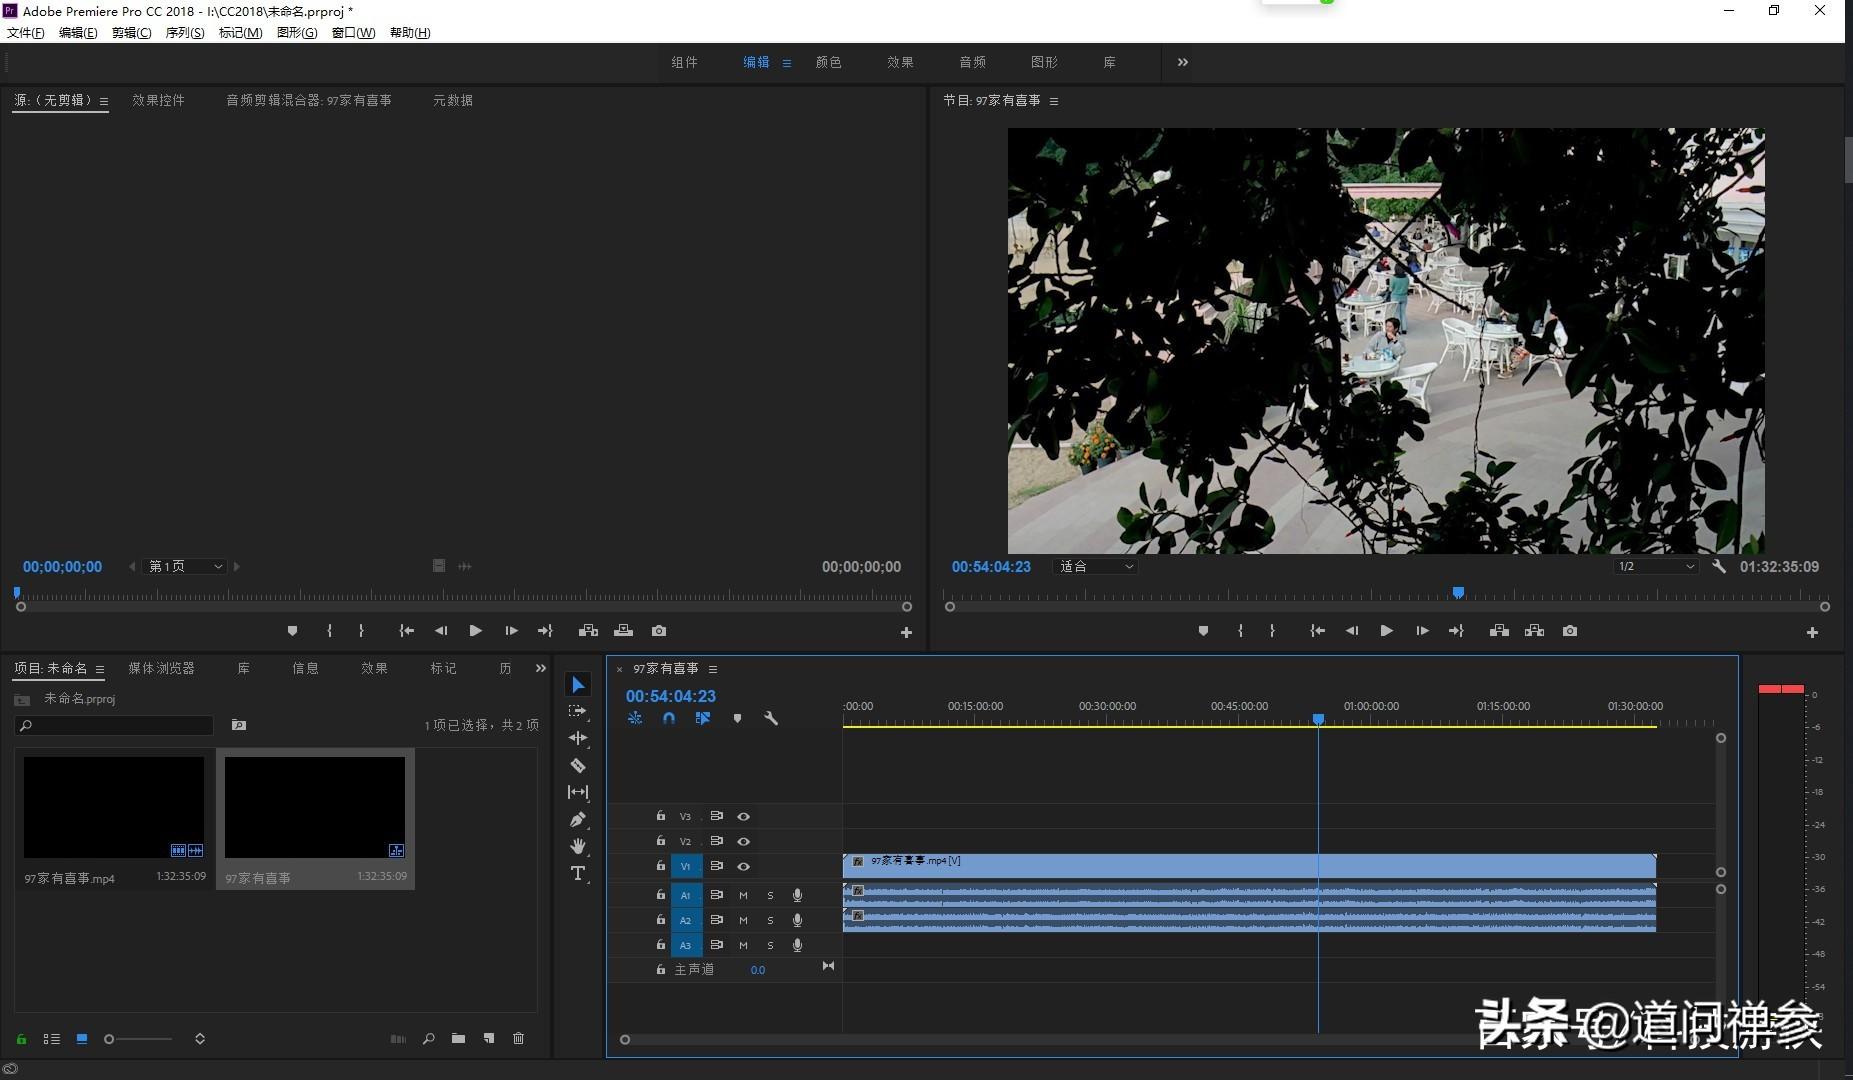This screenshot has height=1080, width=1853.
Task: Delete selected item with trash icon
Action: pos(518,1039)
